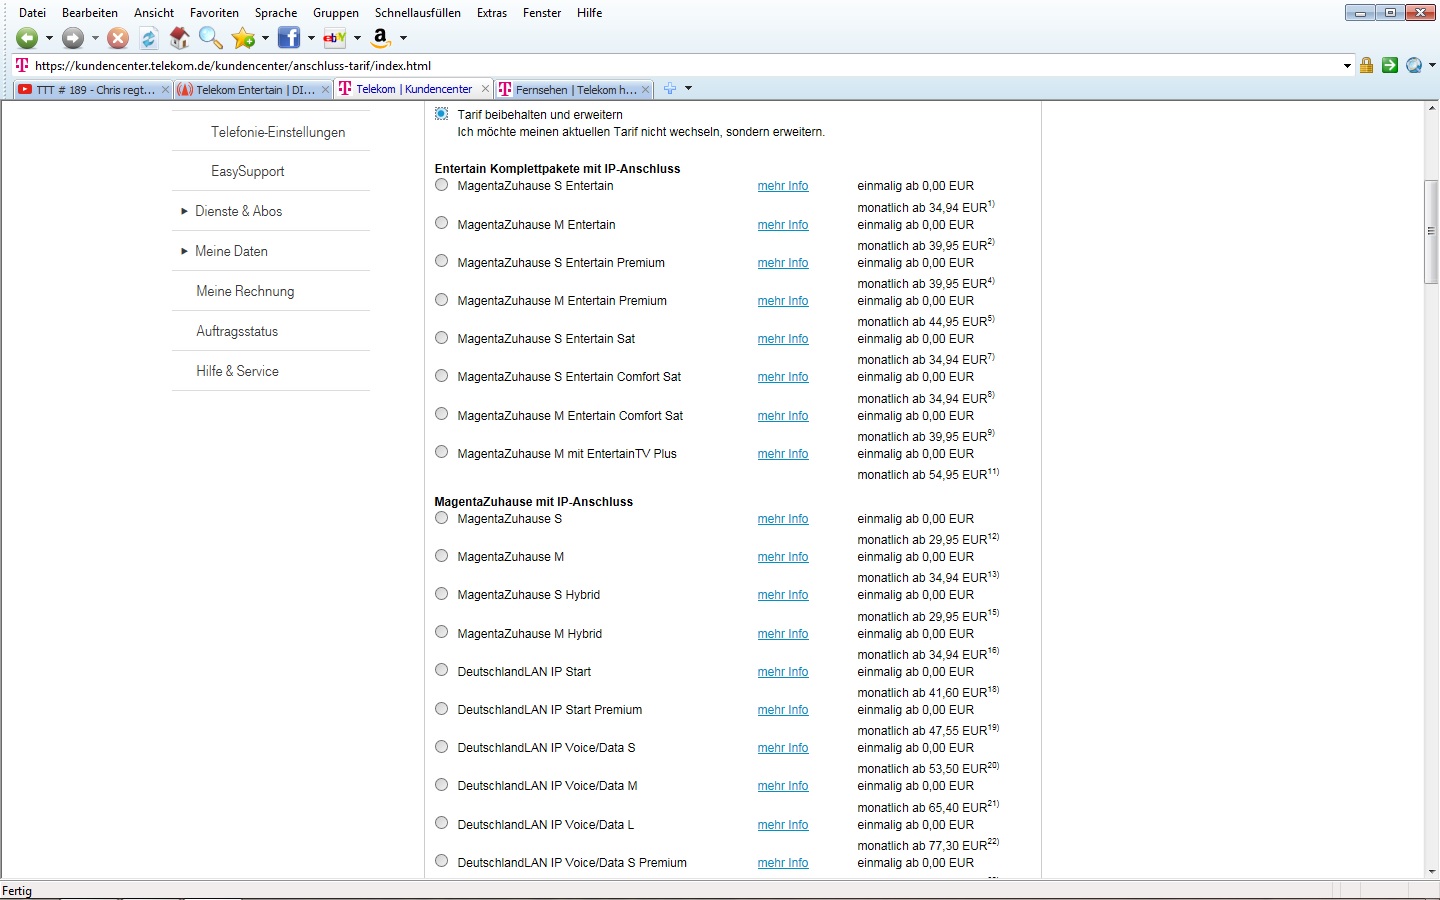Close the Telekom Kundencenter tab
This screenshot has width=1440, height=900.
click(485, 88)
